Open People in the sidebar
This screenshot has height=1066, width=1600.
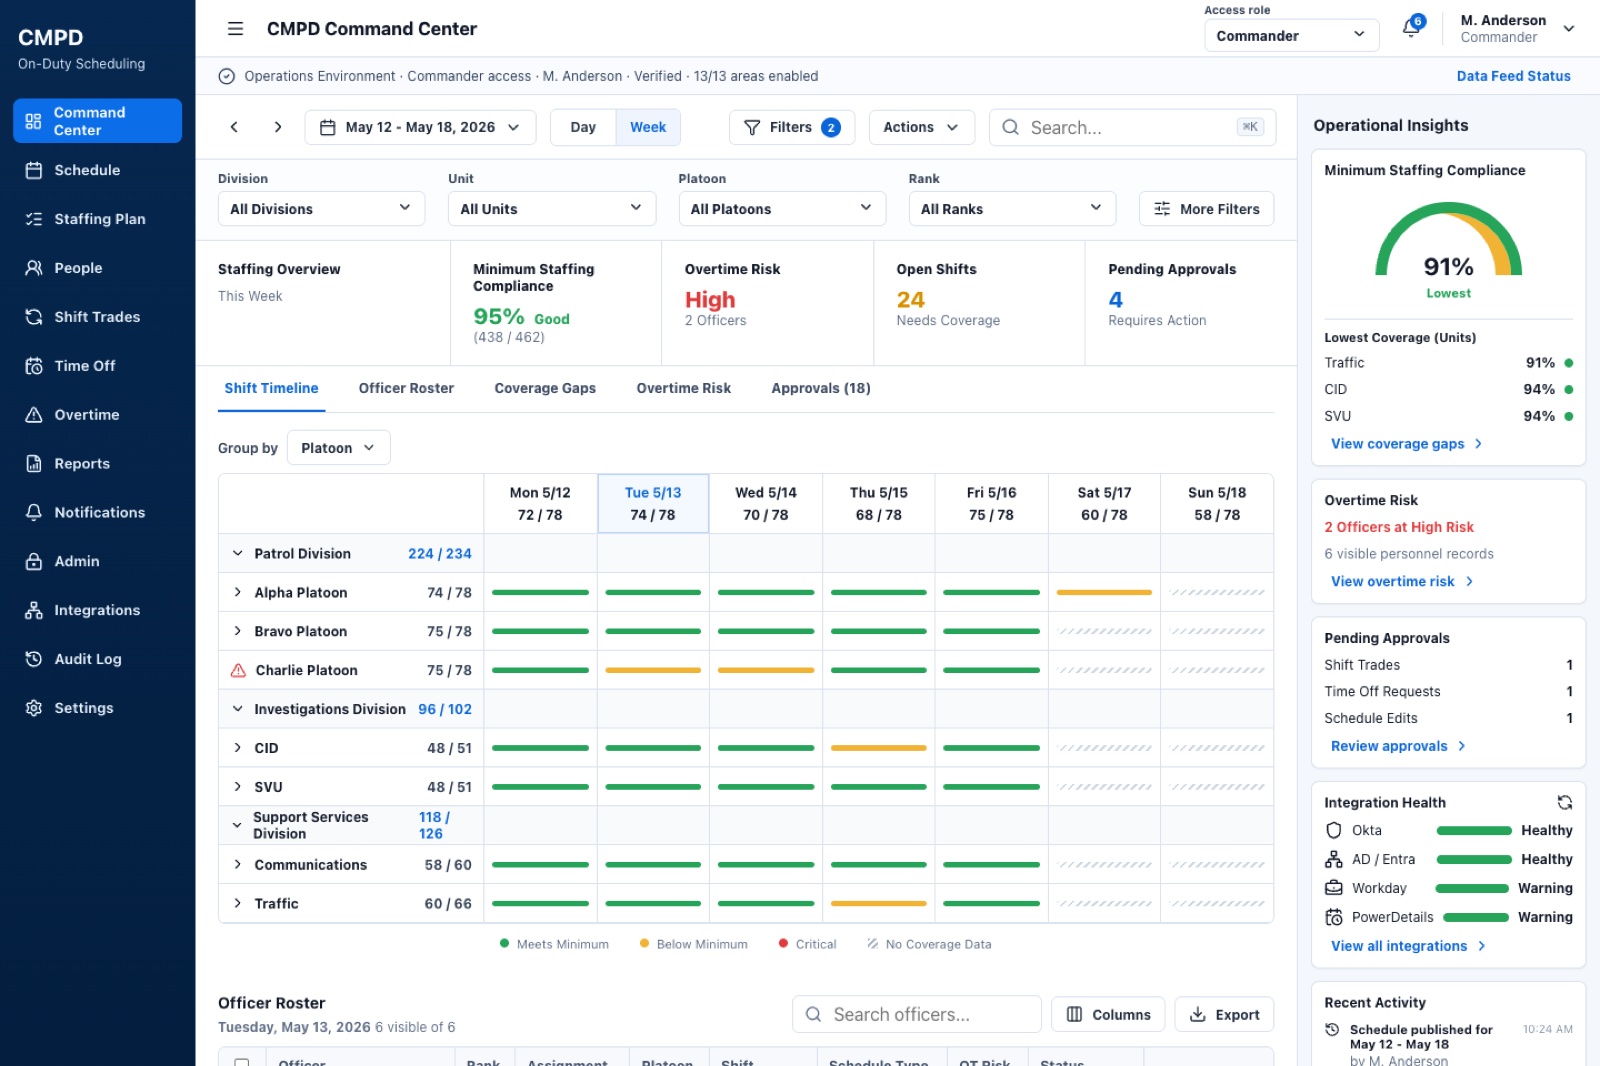(x=97, y=268)
